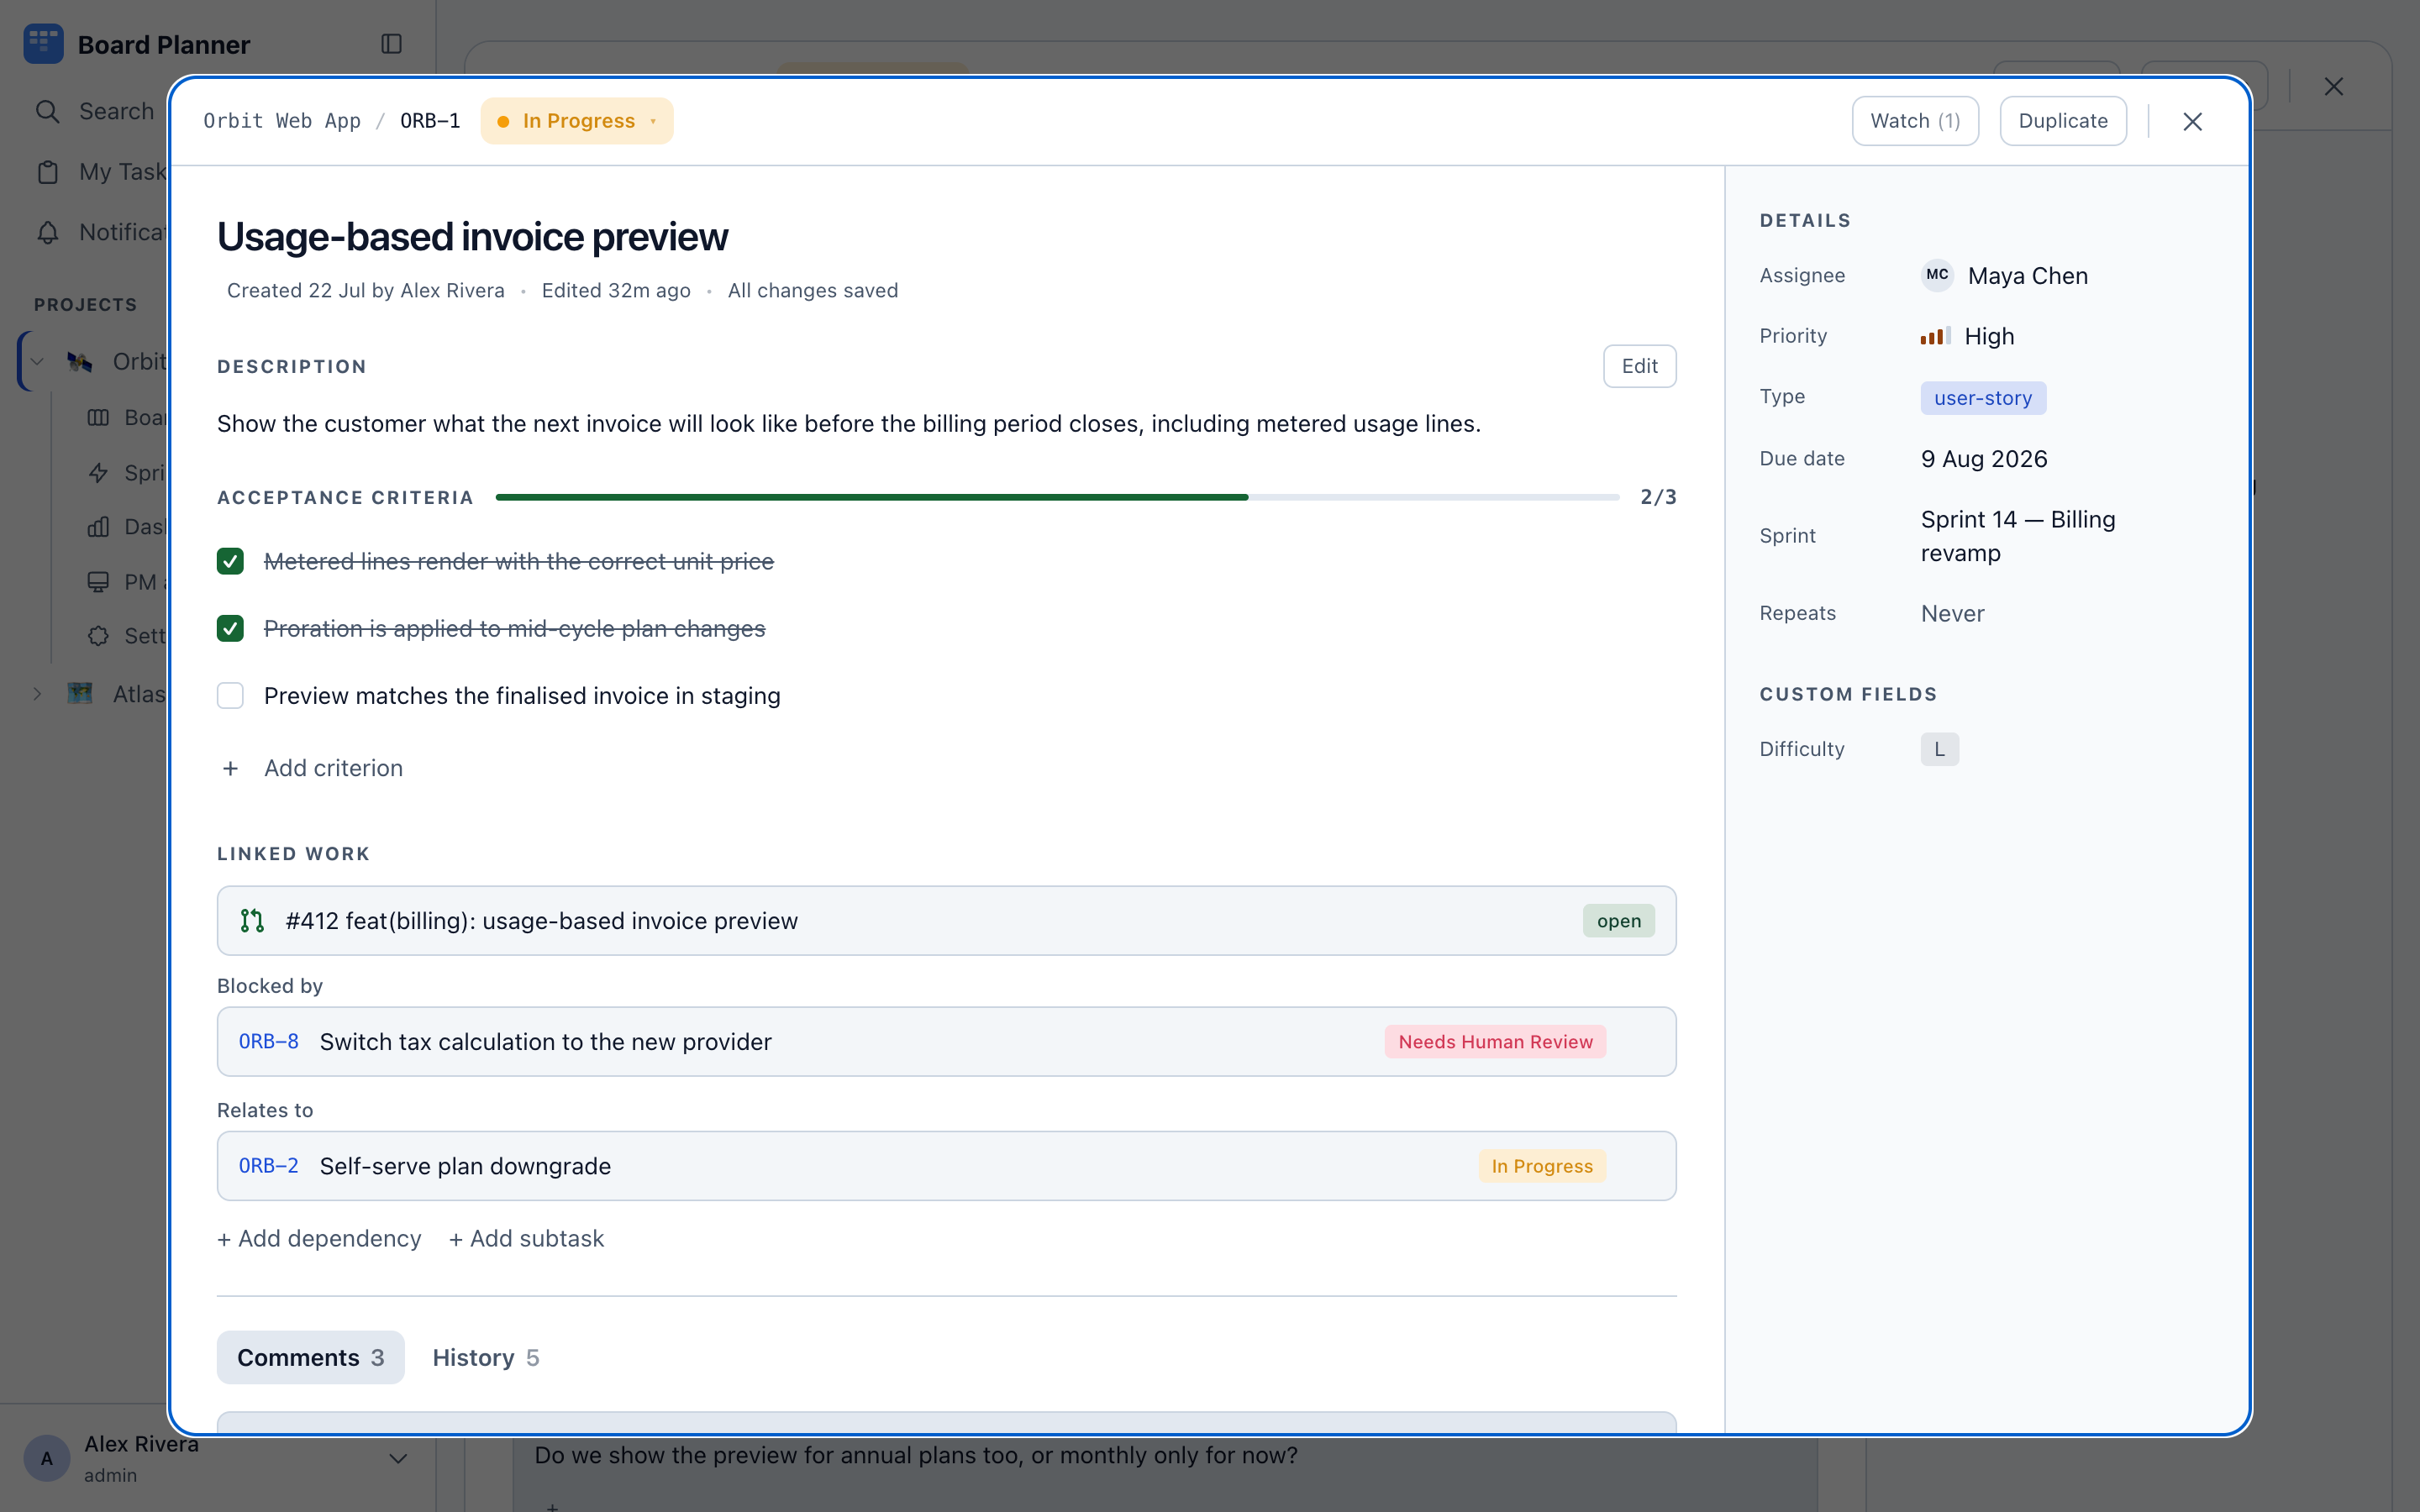This screenshot has width=2420, height=1512.
Task: Click the Search magnifier icon
Action: pos(47,111)
